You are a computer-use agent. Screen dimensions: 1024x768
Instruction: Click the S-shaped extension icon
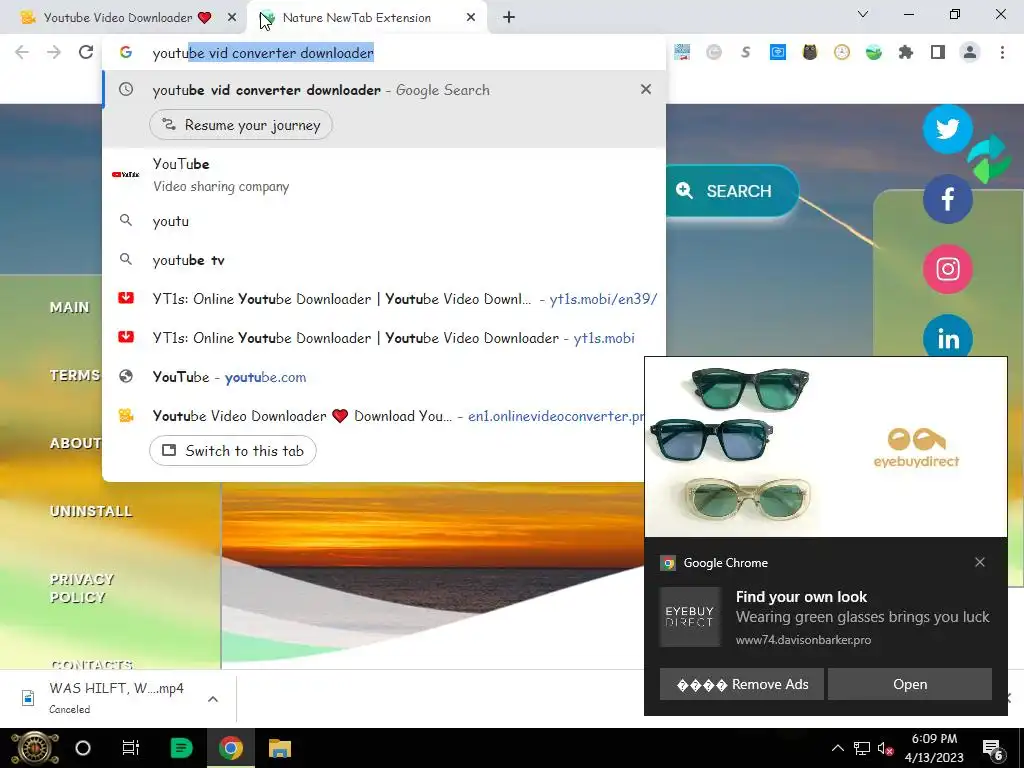pos(746,52)
